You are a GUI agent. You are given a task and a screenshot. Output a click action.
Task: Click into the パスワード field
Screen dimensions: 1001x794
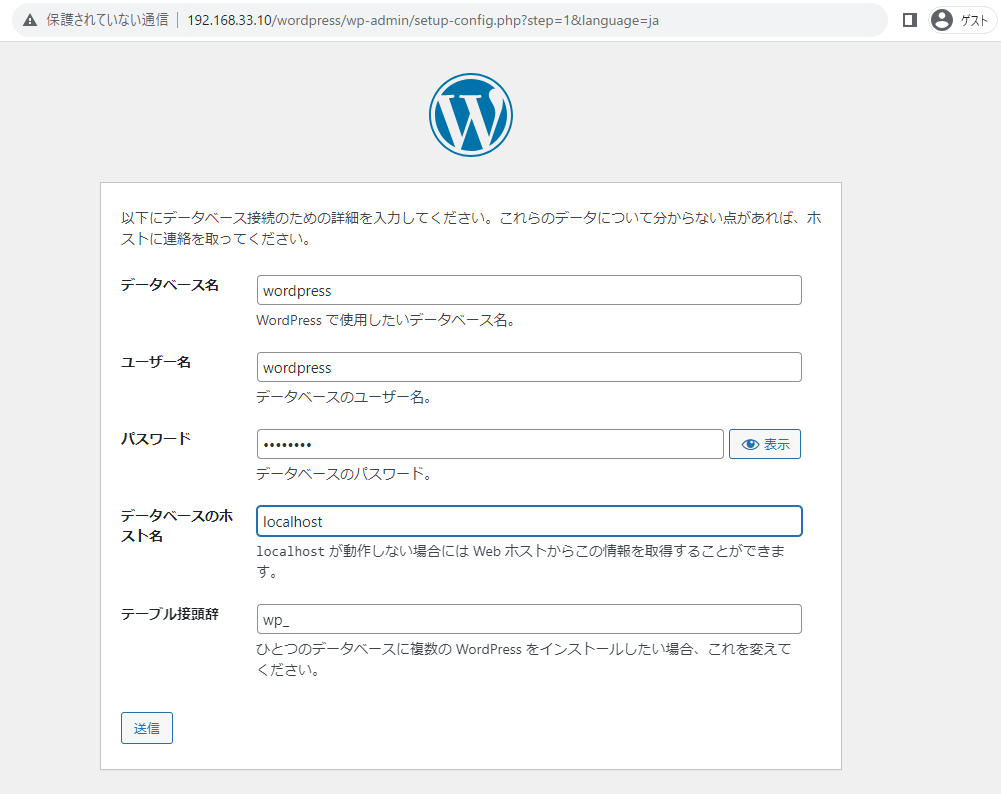490,444
